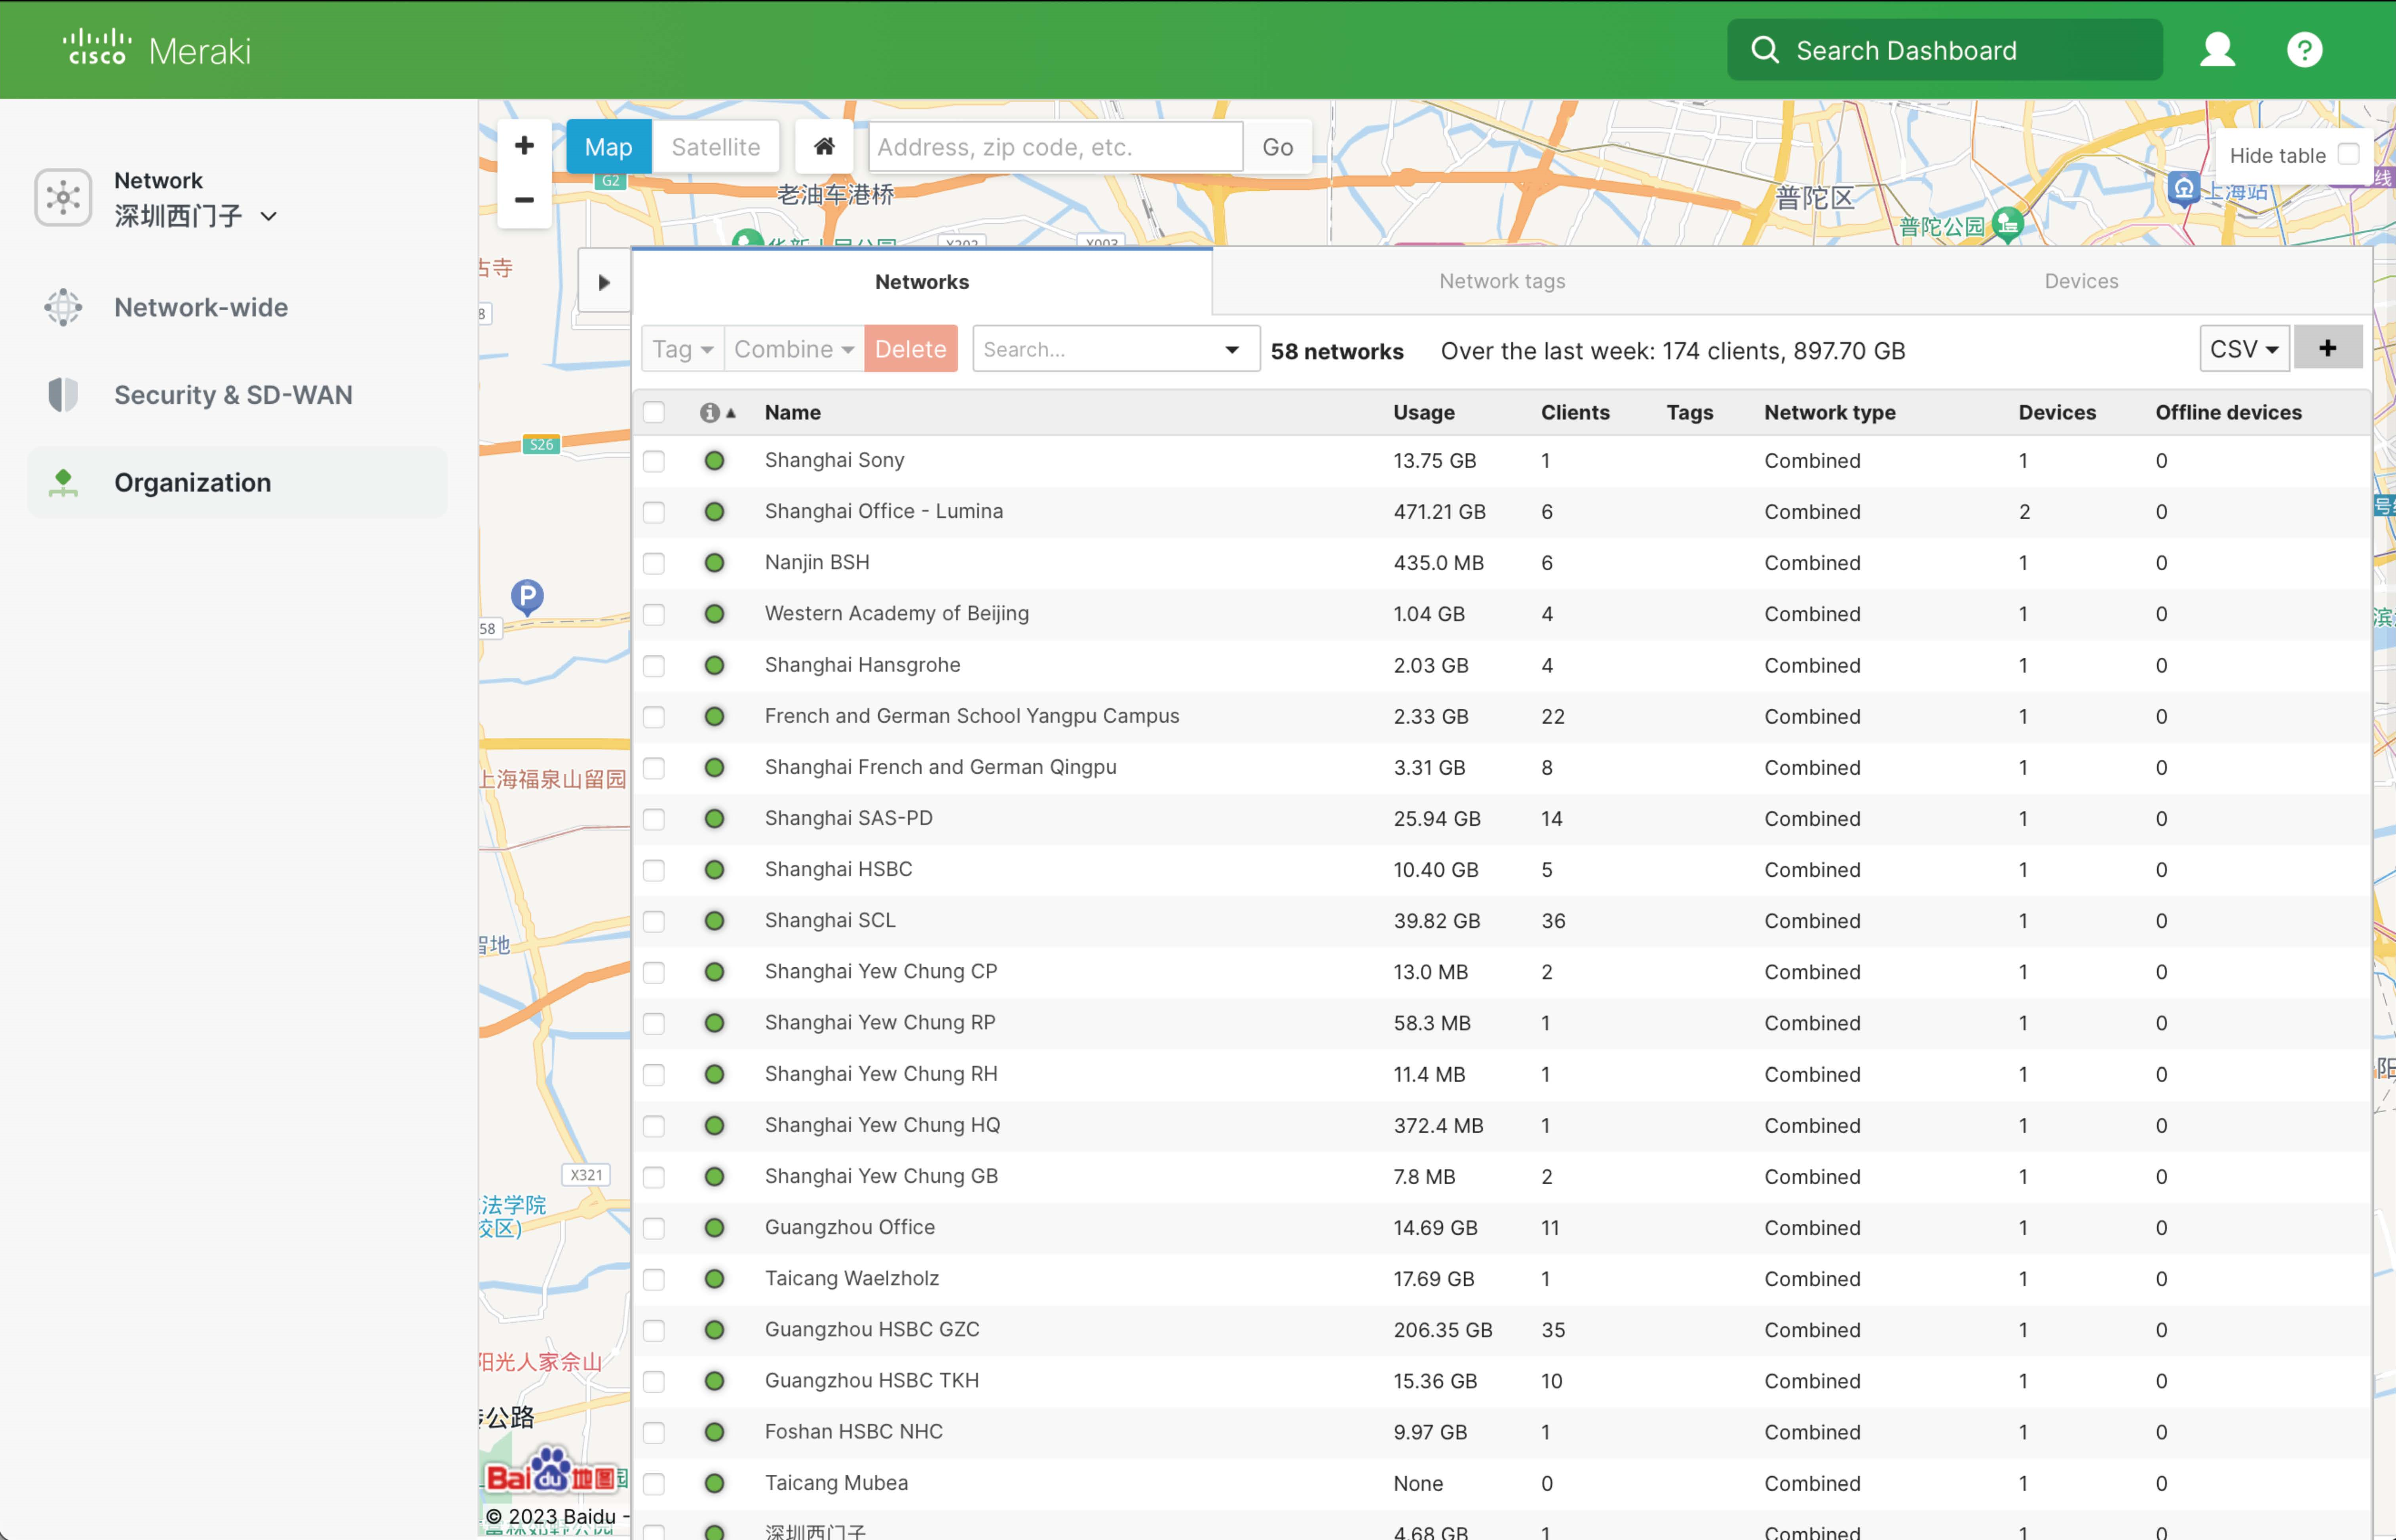Click the Security & SD-WAN shield icon
The height and width of the screenshot is (1540, 2396).
click(x=63, y=395)
